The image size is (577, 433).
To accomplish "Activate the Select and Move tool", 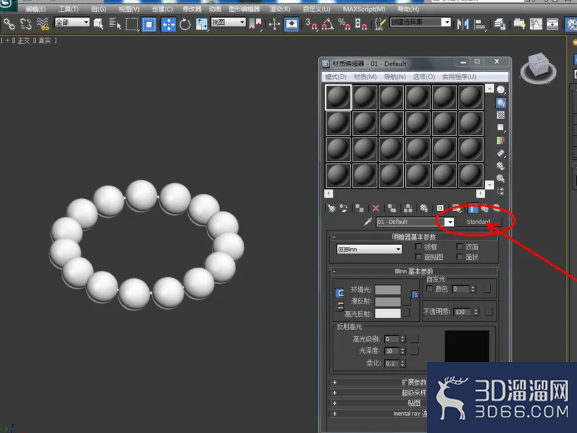I will click(x=169, y=25).
